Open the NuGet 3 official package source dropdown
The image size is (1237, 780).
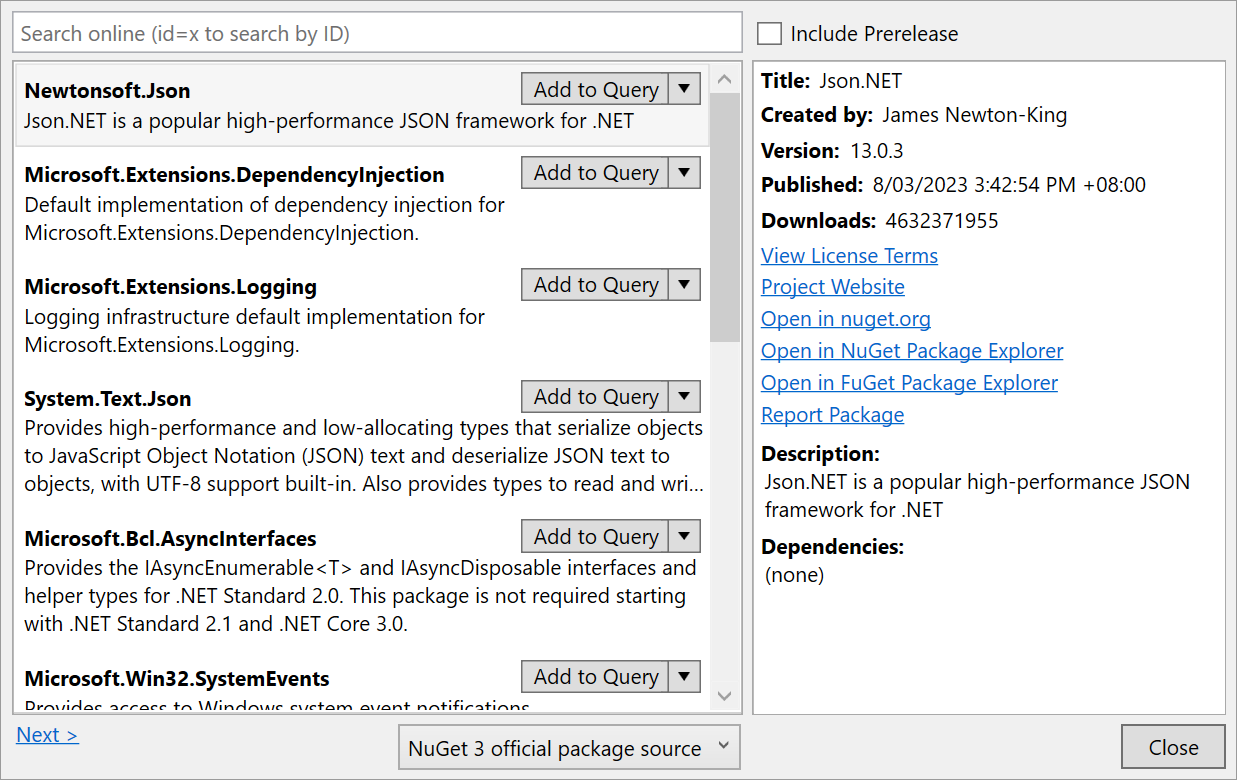coord(569,748)
